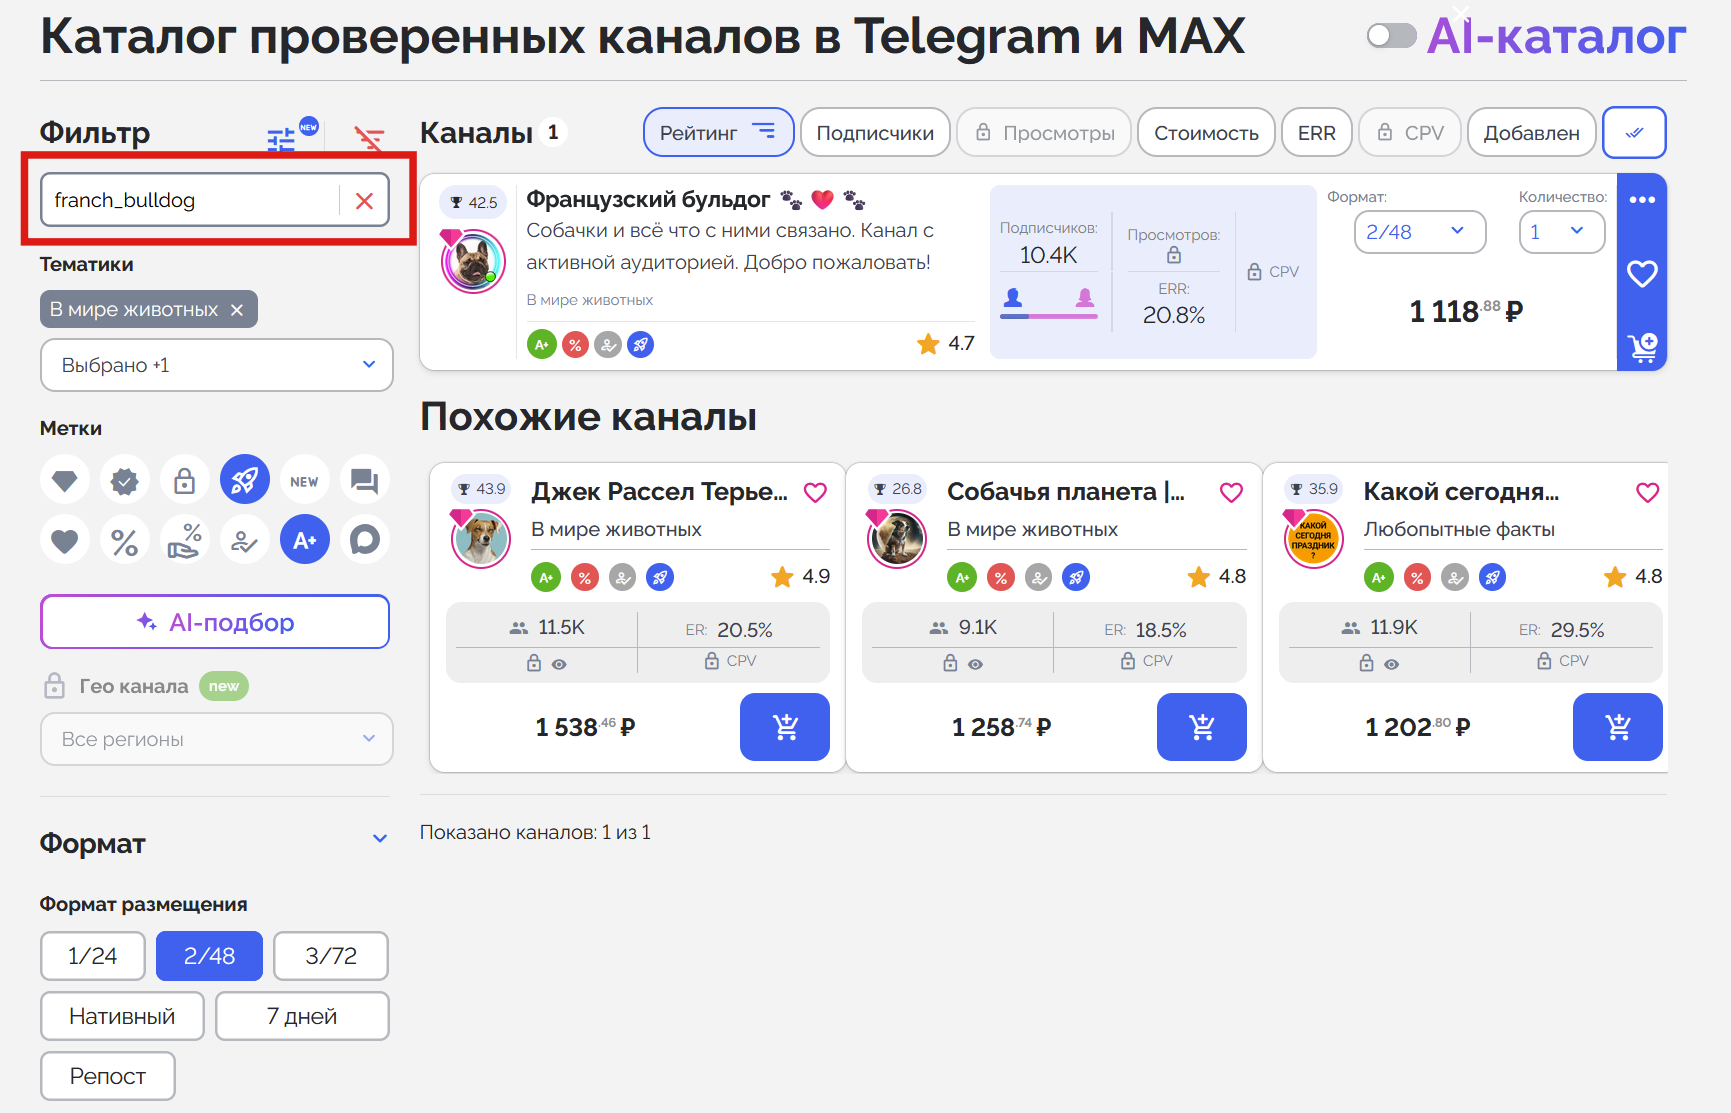Toggle the lock mark filter icon
The height and width of the screenshot is (1113, 1731).
coord(185,479)
